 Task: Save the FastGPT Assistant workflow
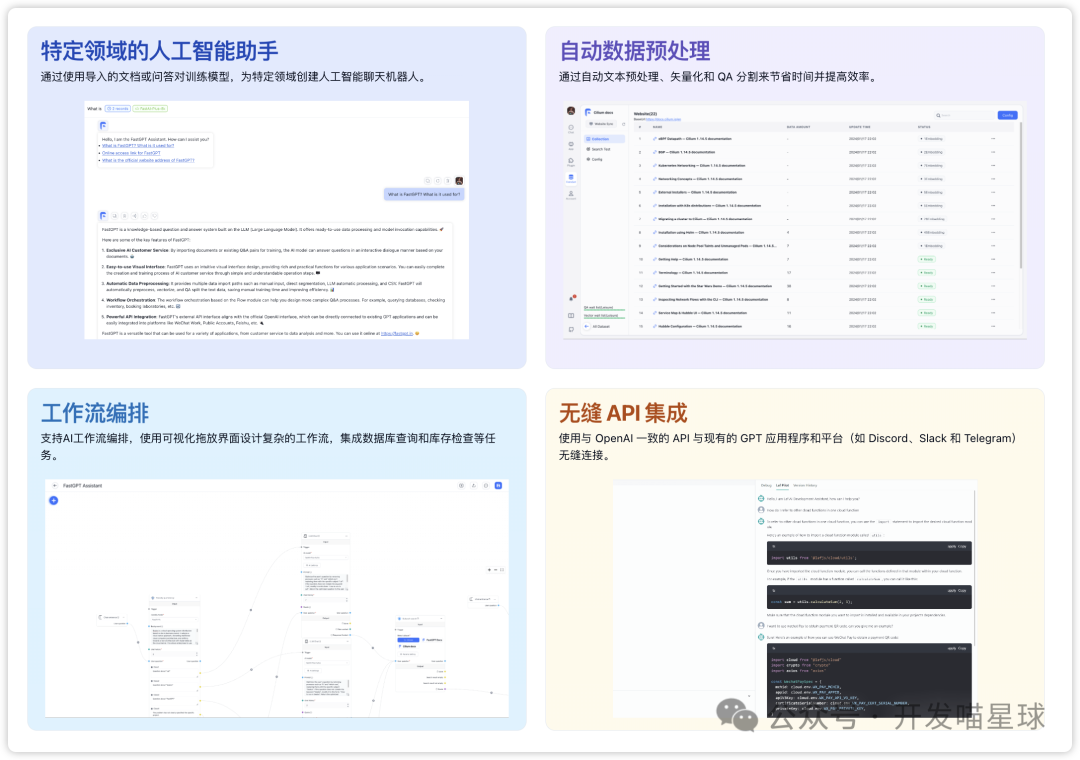(498, 485)
